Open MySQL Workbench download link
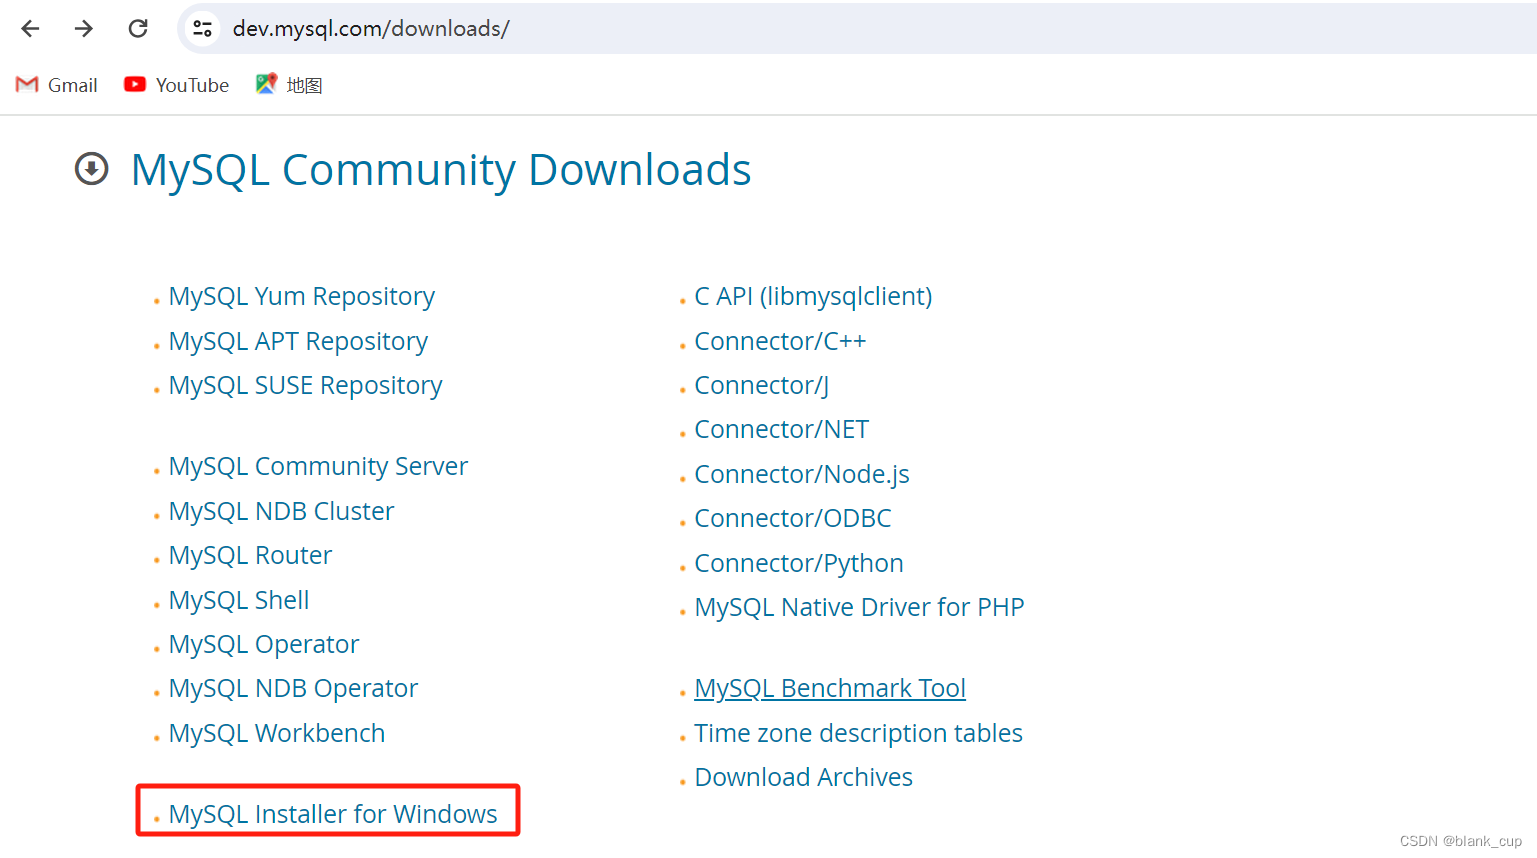 277,733
